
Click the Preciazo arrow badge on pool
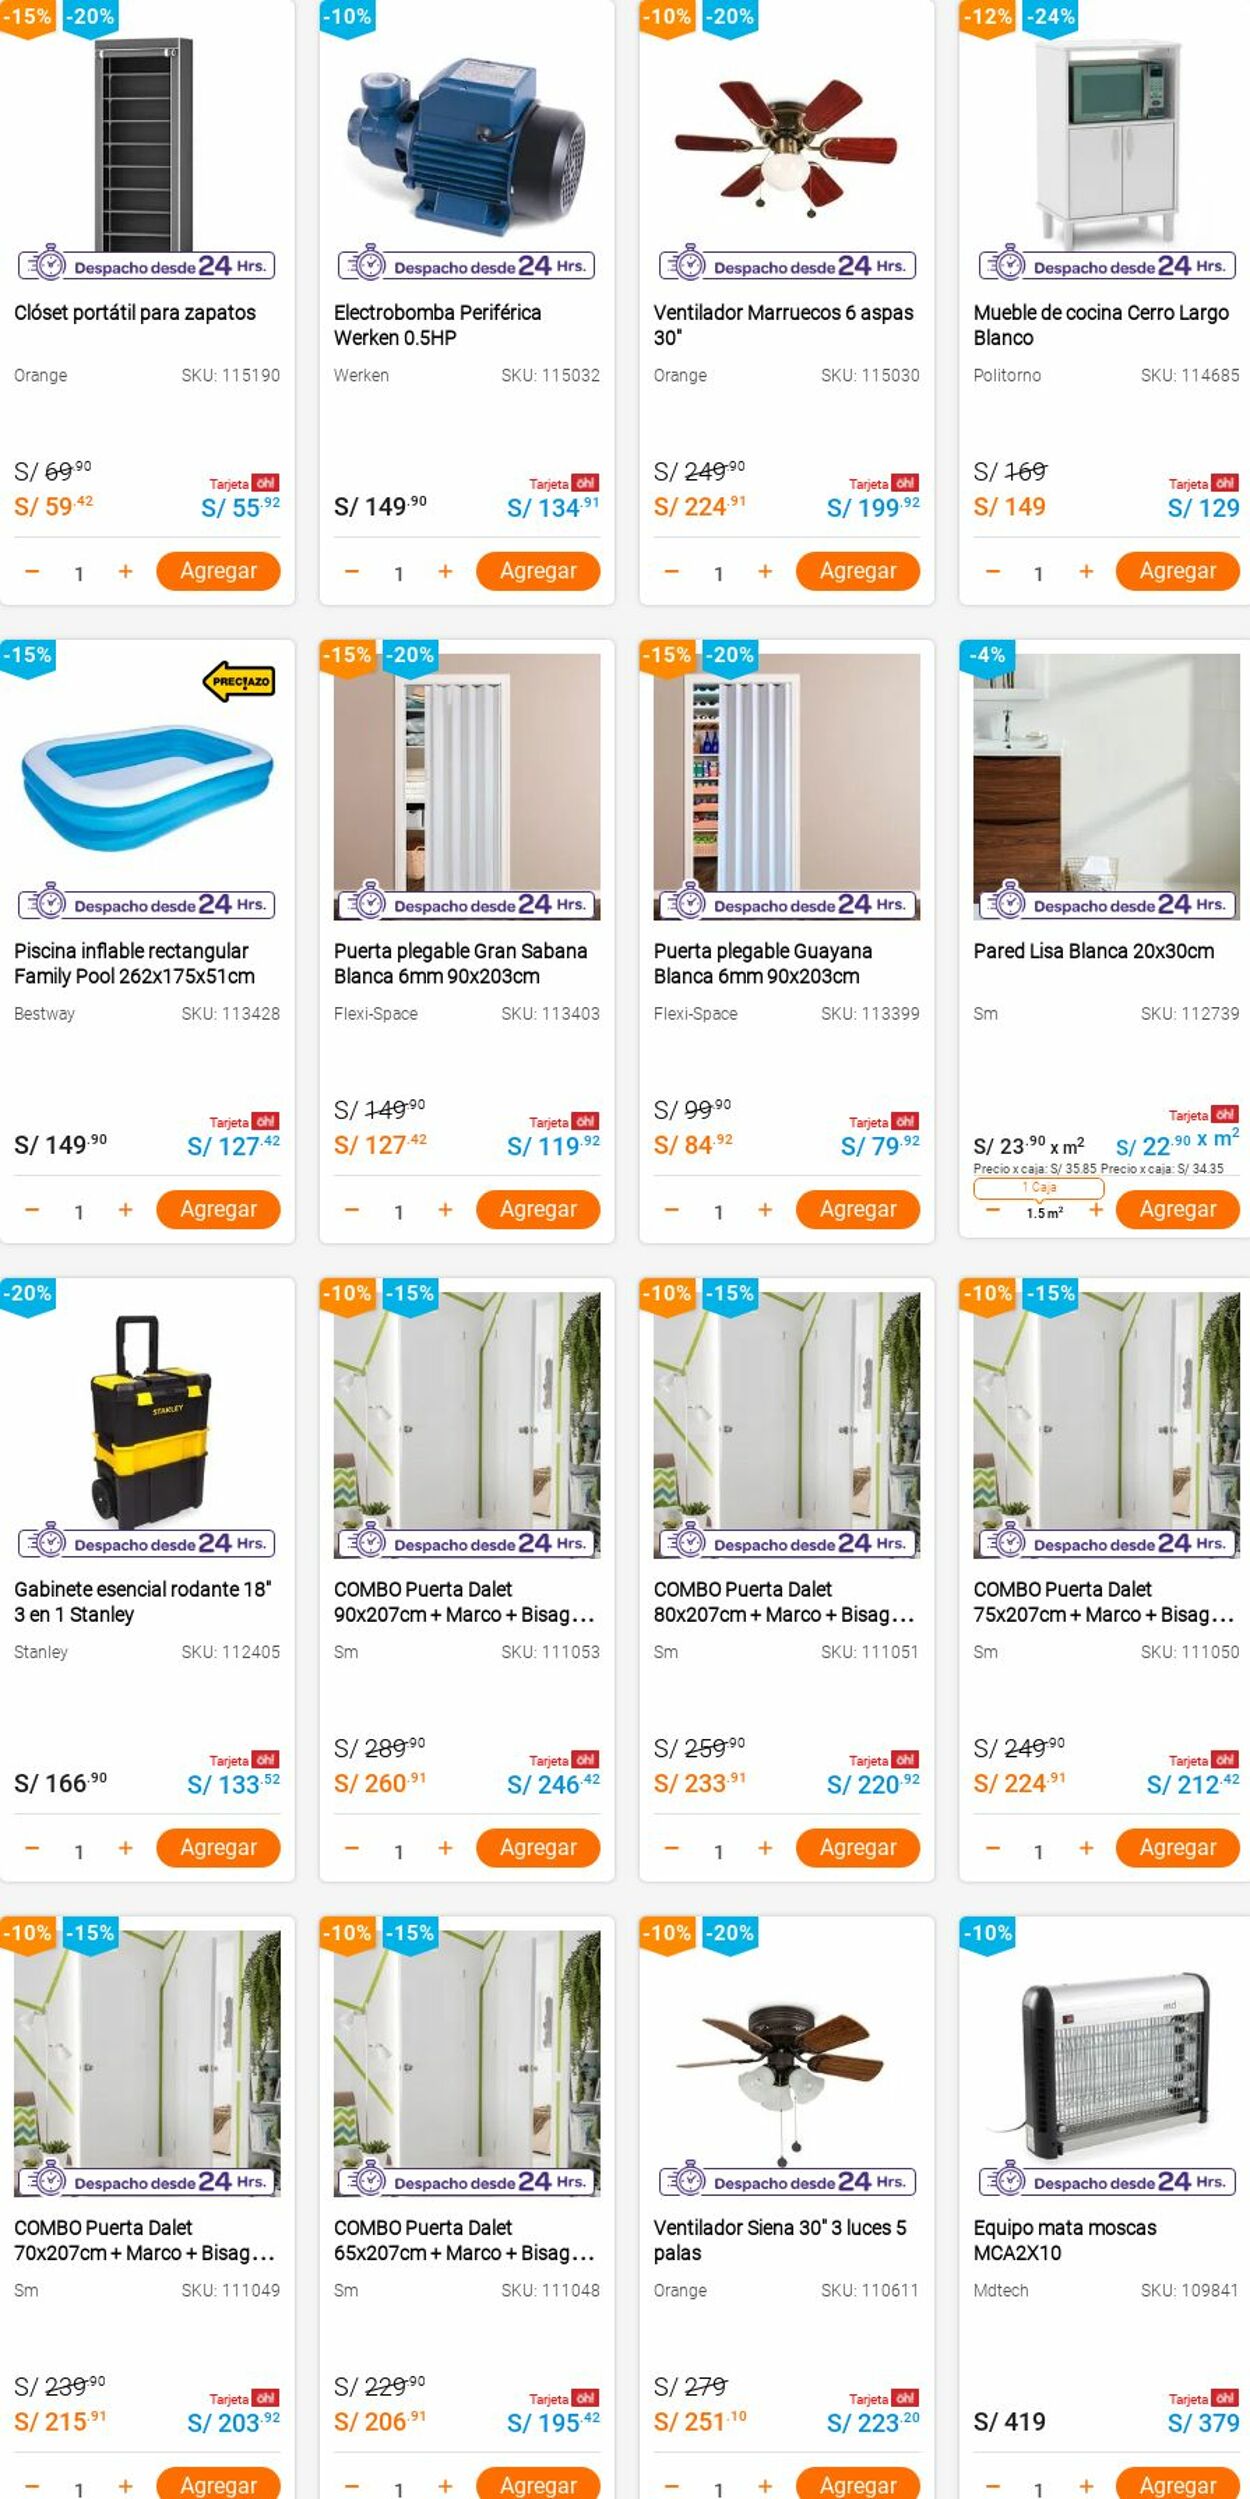tap(239, 681)
